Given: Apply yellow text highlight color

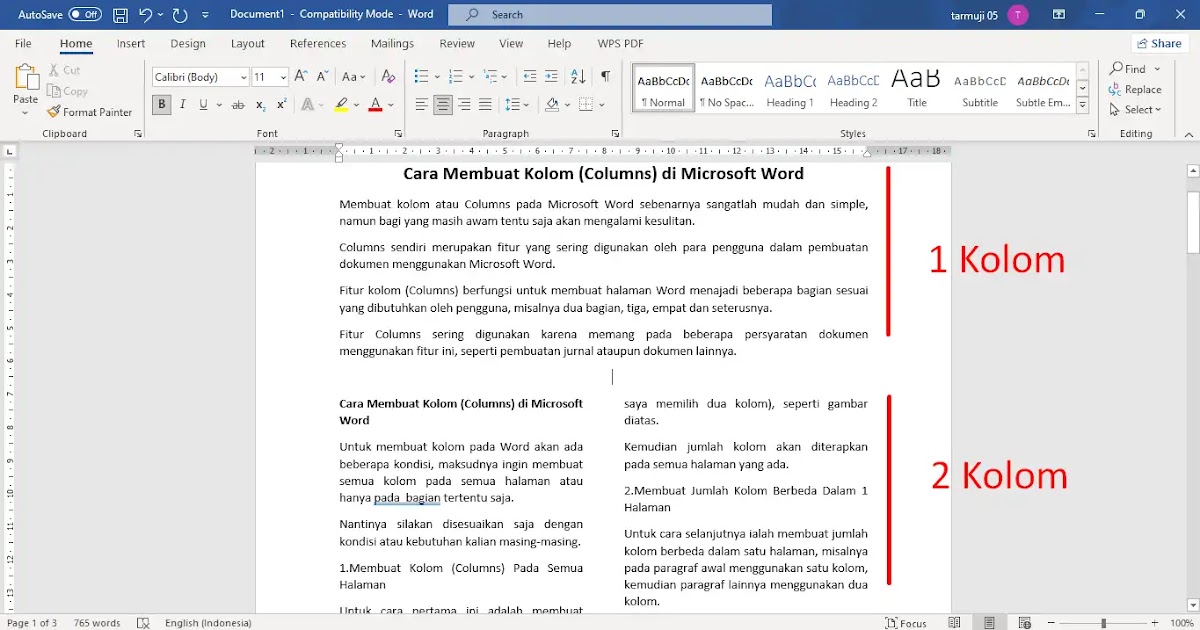Looking at the screenshot, I should [x=342, y=105].
